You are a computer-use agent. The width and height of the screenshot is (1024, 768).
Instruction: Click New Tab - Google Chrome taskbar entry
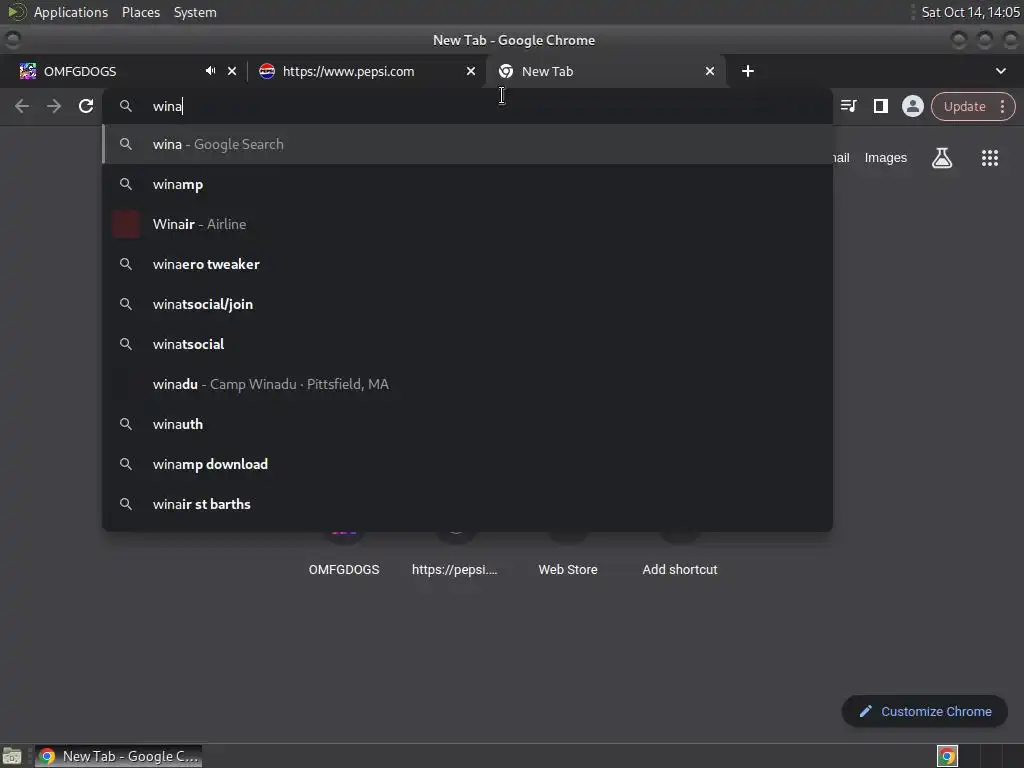click(x=119, y=756)
